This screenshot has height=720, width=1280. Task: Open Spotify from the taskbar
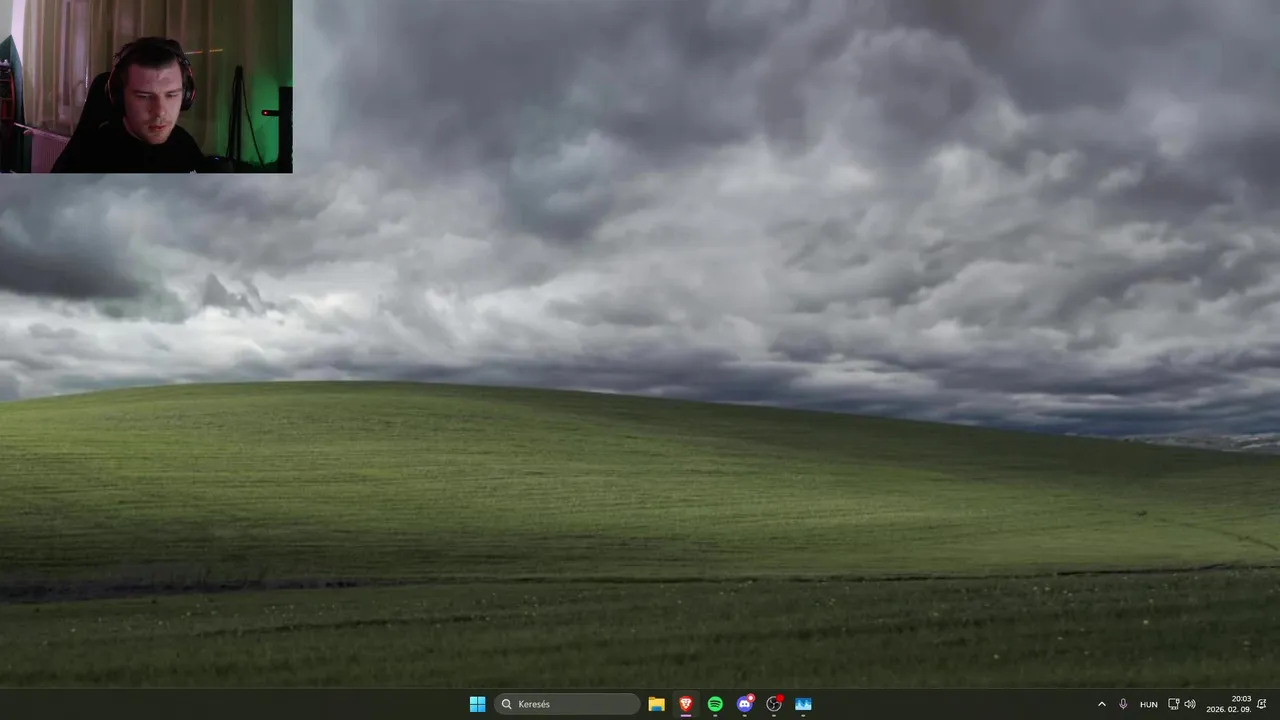[x=715, y=704]
